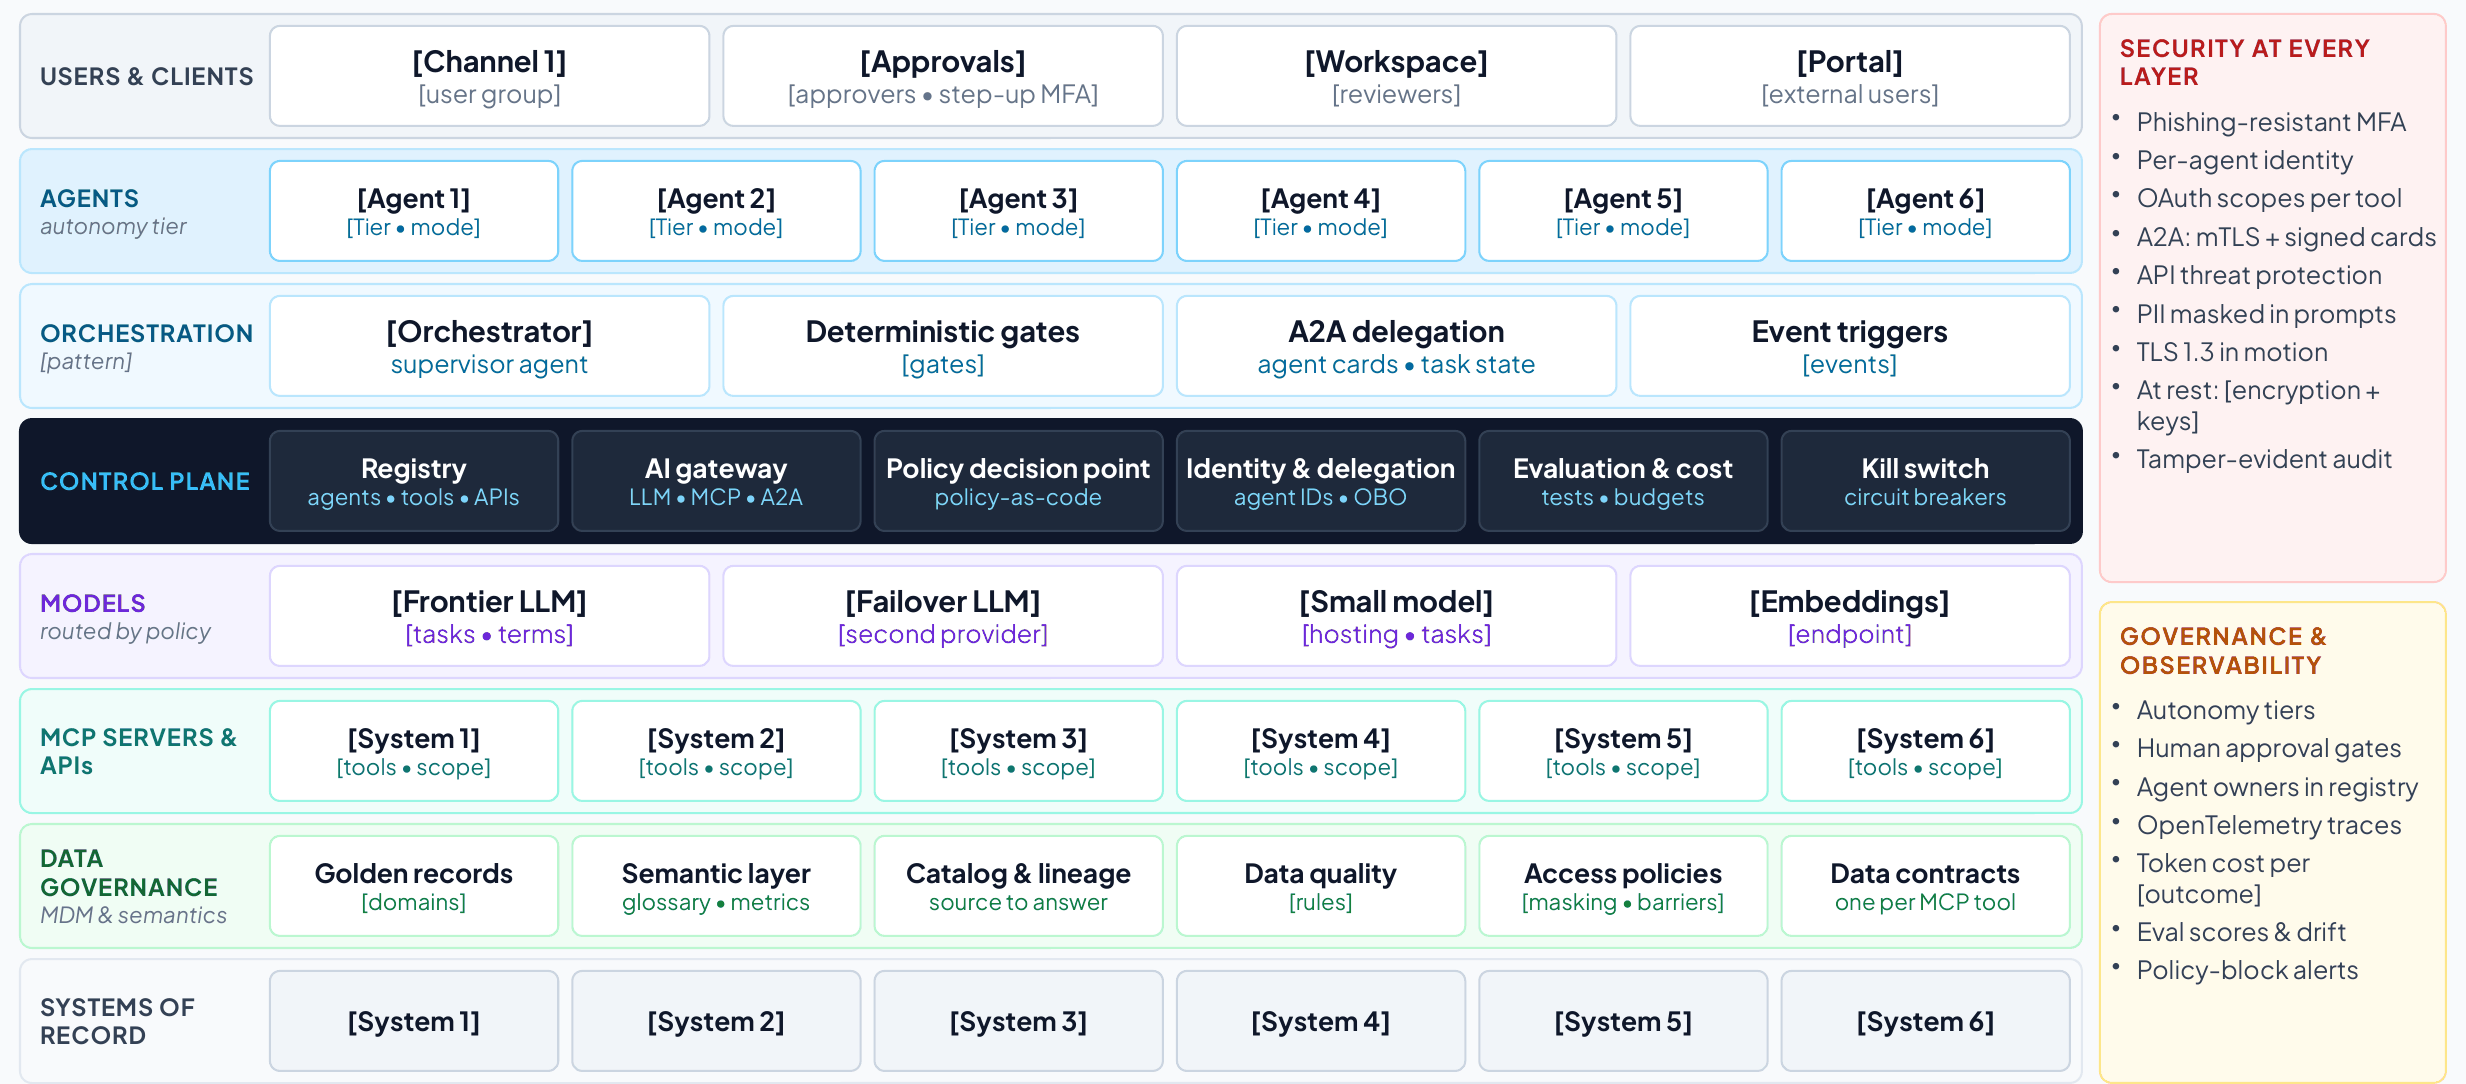The width and height of the screenshot is (2466, 1084).
Task: Select the Catalog & lineage box
Action: pyautogui.click(x=1018, y=886)
